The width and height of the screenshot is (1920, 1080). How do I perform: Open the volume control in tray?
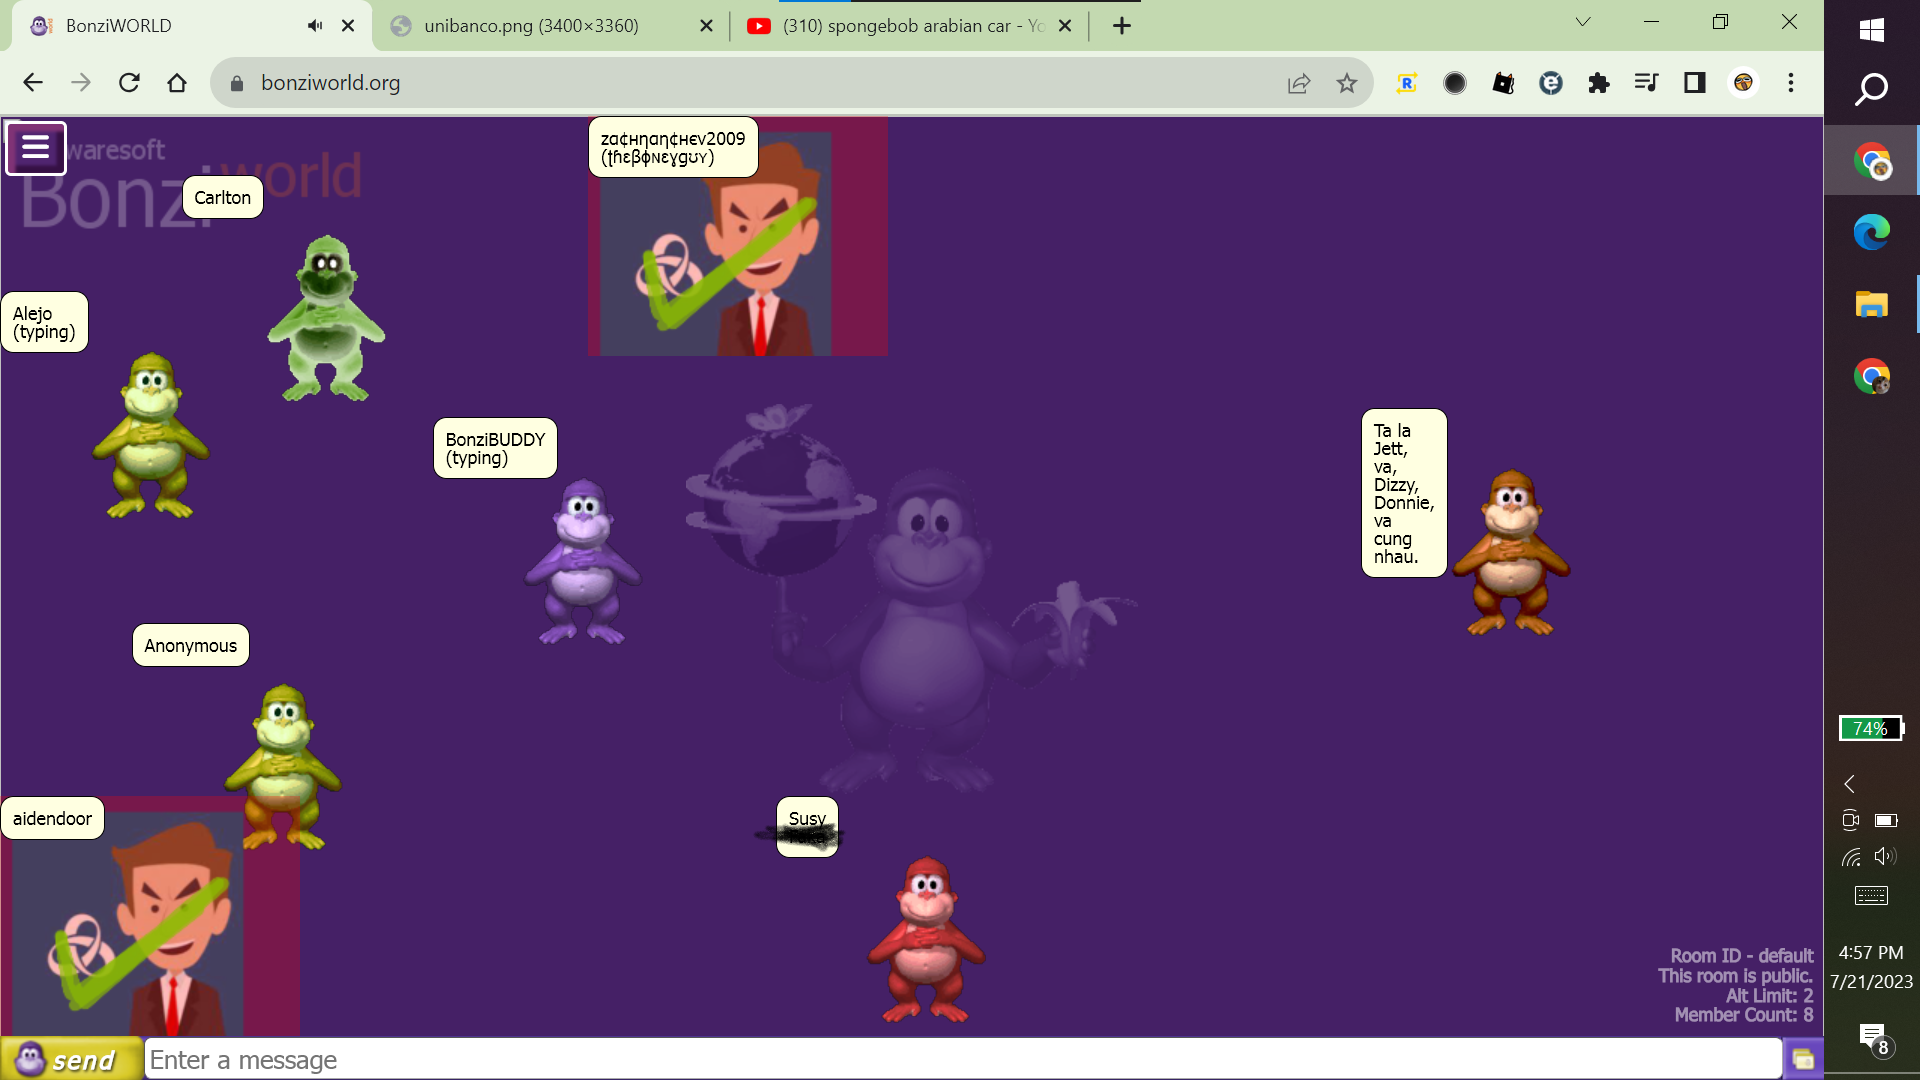[x=1885, y=856]
